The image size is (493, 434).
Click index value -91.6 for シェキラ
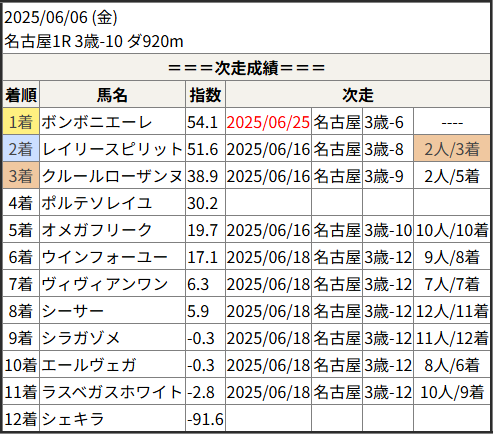[x=205, y=419]
